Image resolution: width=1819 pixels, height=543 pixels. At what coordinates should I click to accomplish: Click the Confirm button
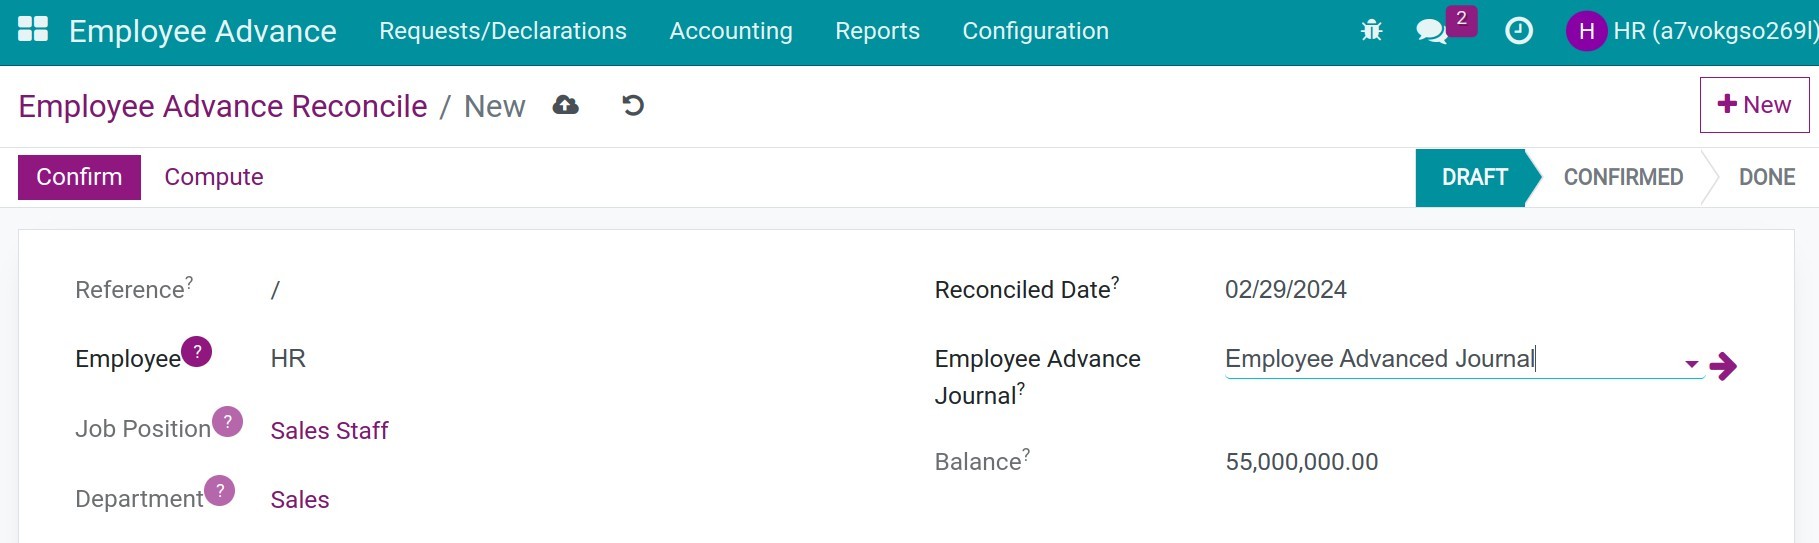point(79,177)
